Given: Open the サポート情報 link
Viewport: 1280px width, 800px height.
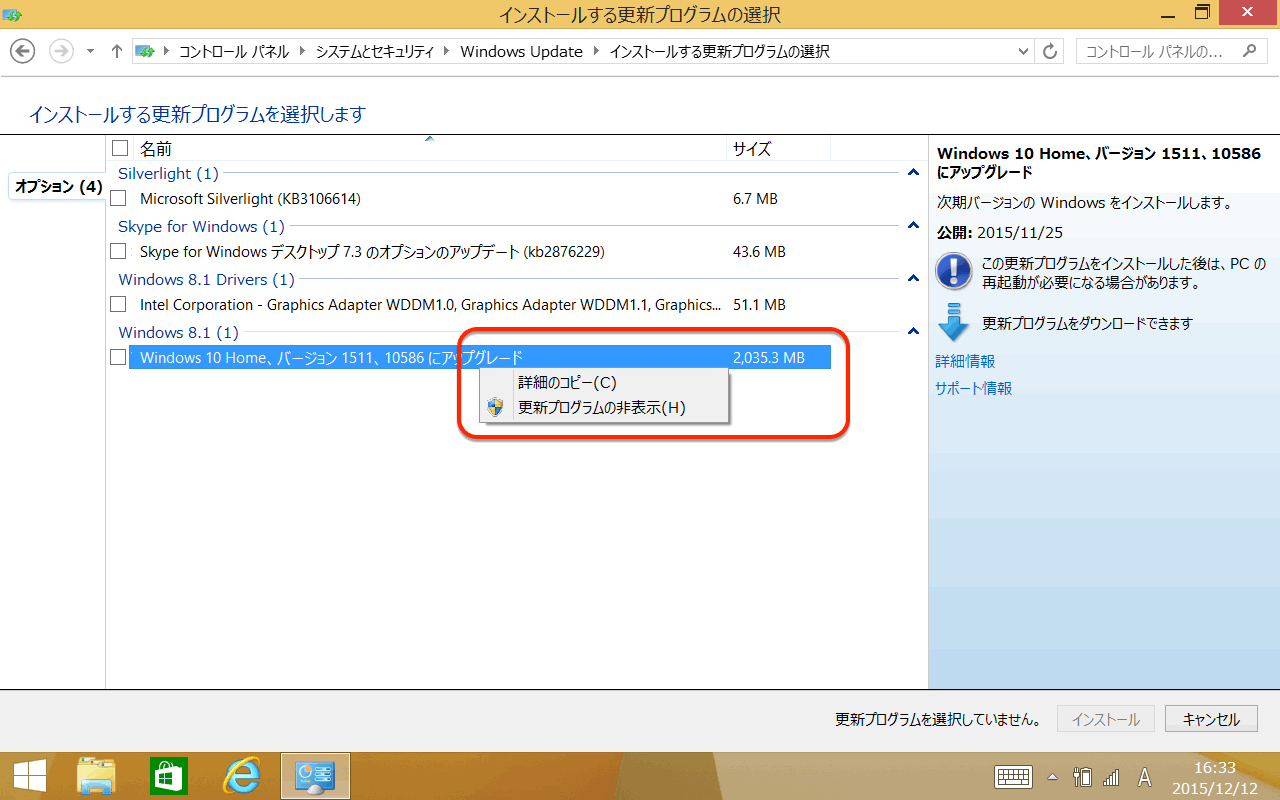Looking at the screenshot, I should tap(974, 389).
